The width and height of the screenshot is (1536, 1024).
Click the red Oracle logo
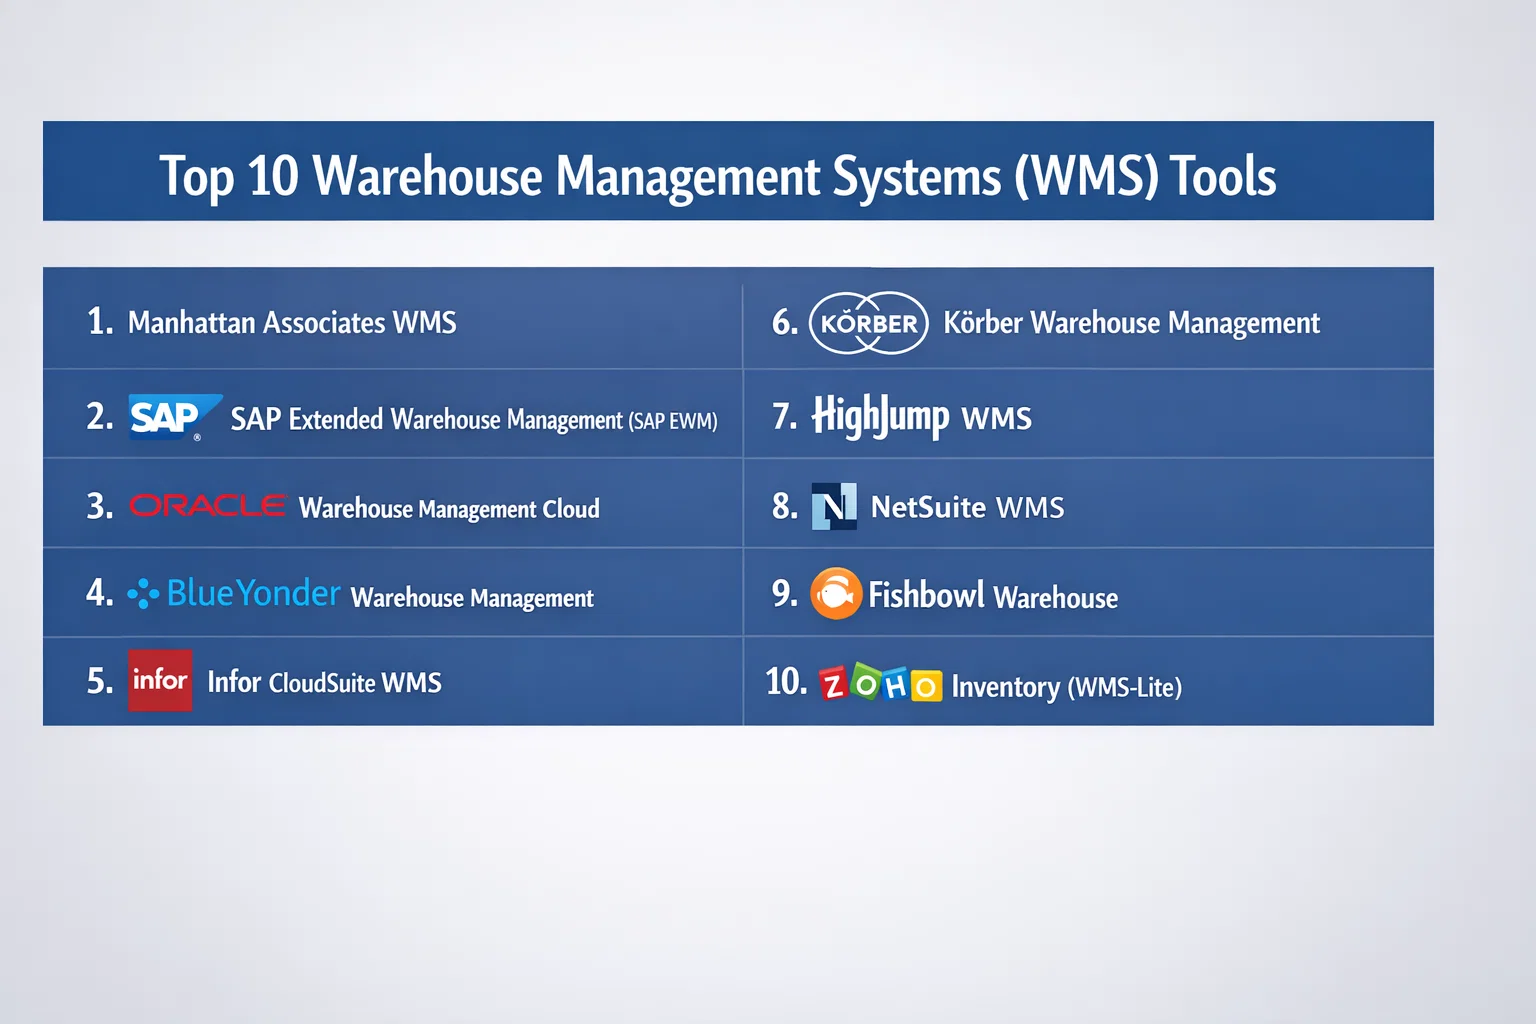(x=208, y=506)
